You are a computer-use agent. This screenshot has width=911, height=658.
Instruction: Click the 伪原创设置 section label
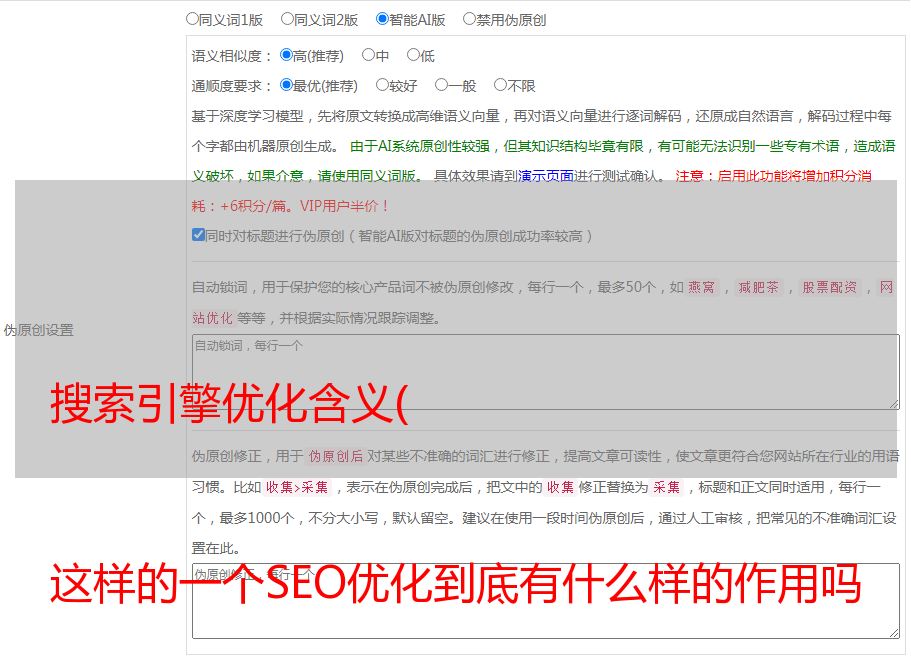38,330
